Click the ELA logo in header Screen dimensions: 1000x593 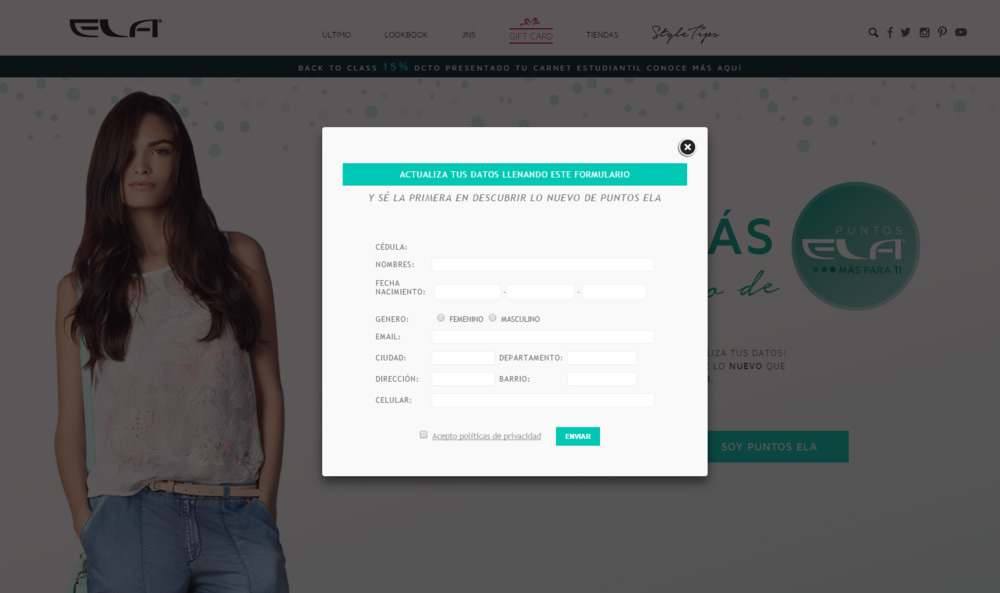115,28
